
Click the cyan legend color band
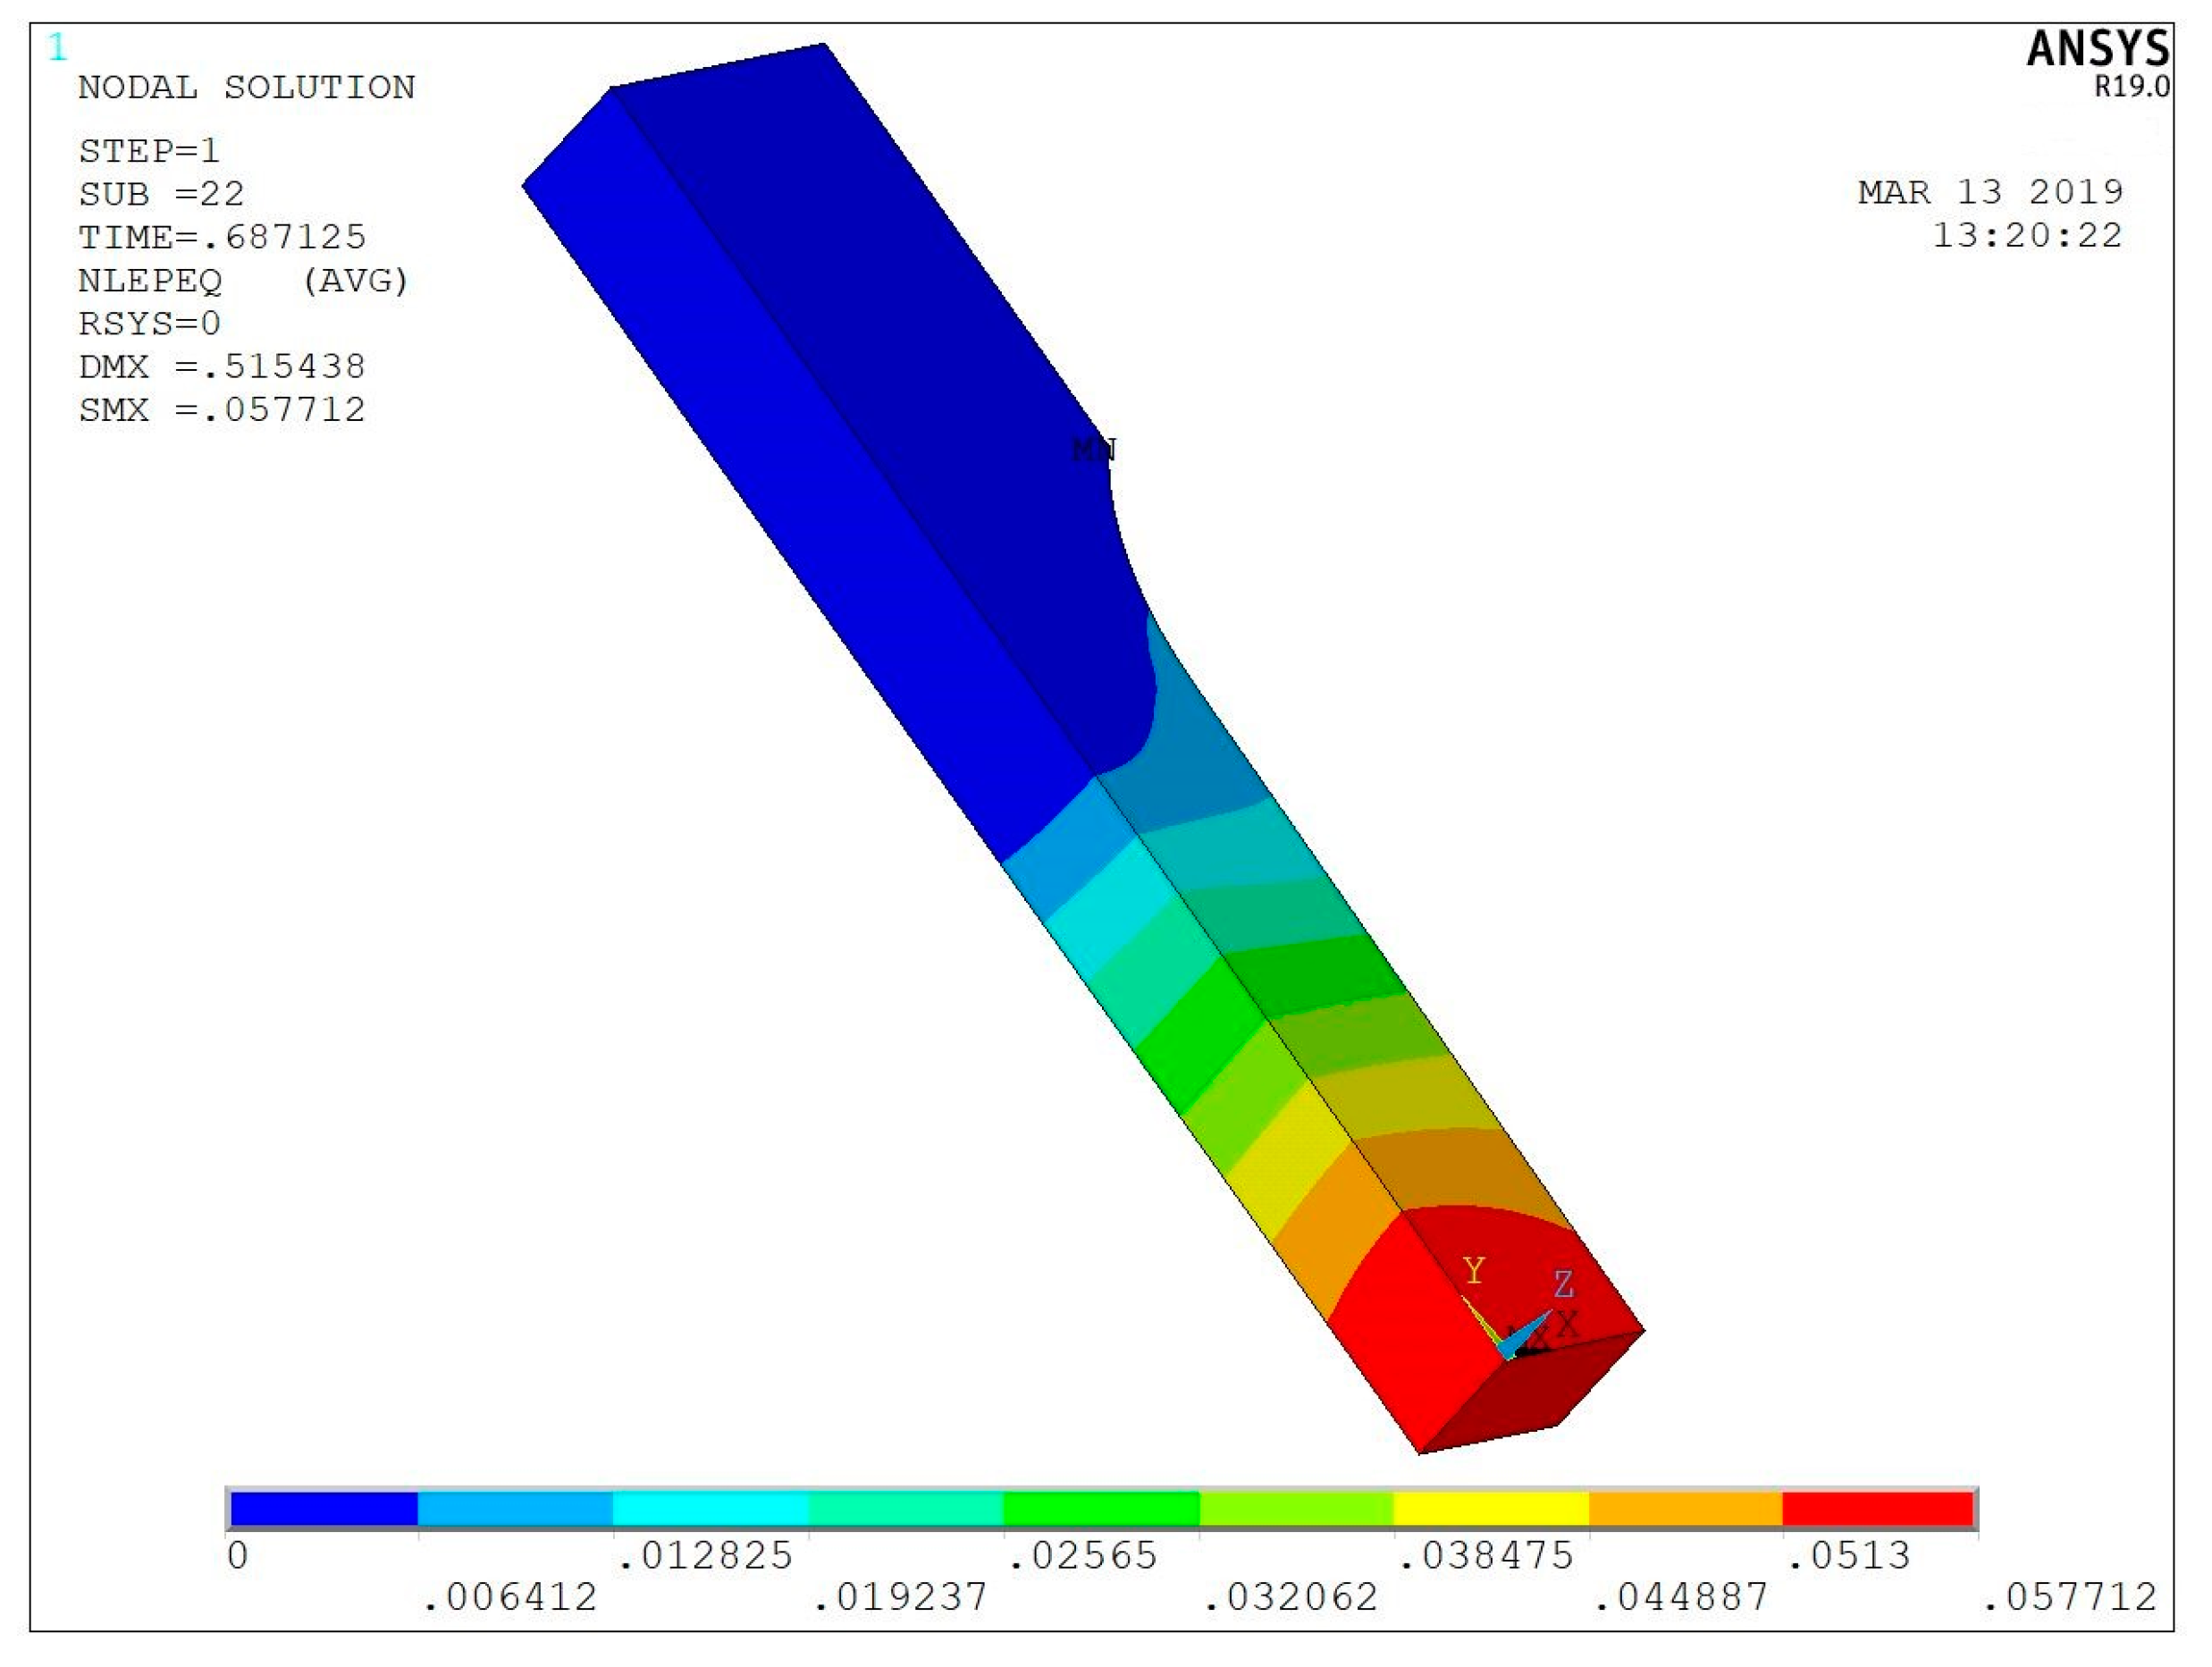(x=710, y=1509)
